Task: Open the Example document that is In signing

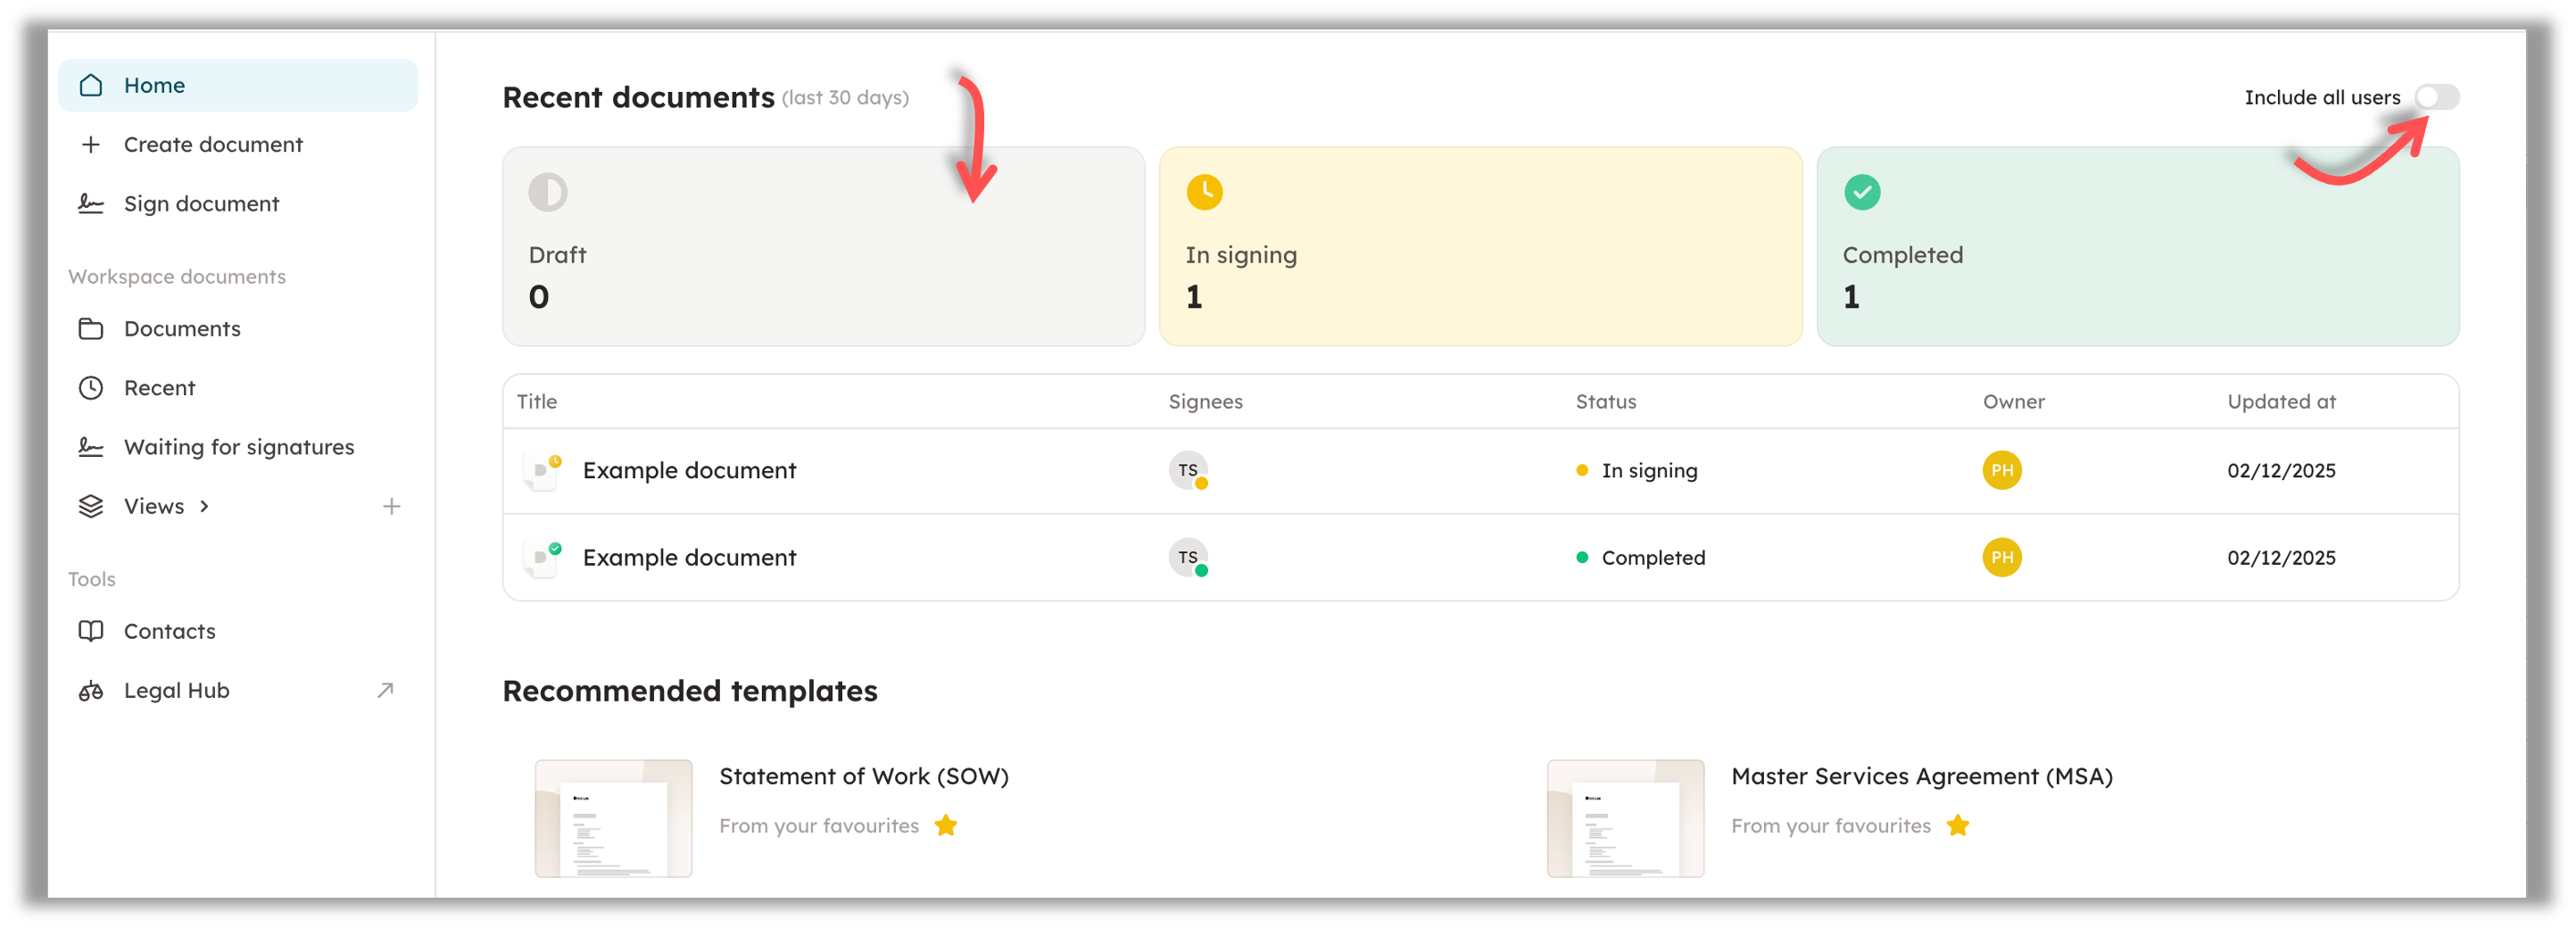Action: [689, 470]
